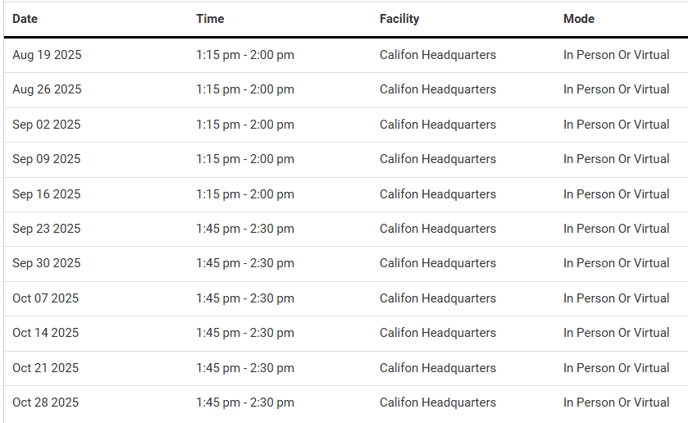Image resolution: width=688 pixels, height=423 pixels.
Task: Click the Time column header
Action: click(x=210, y=19)
